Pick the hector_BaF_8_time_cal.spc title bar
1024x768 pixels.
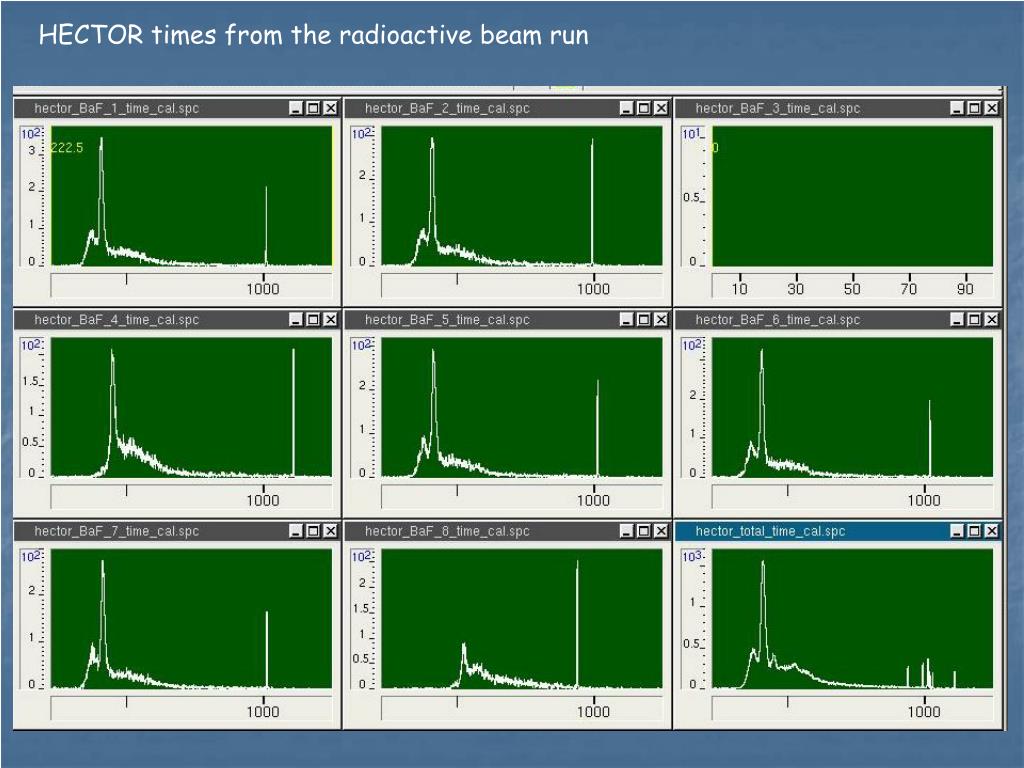(507, 531)
